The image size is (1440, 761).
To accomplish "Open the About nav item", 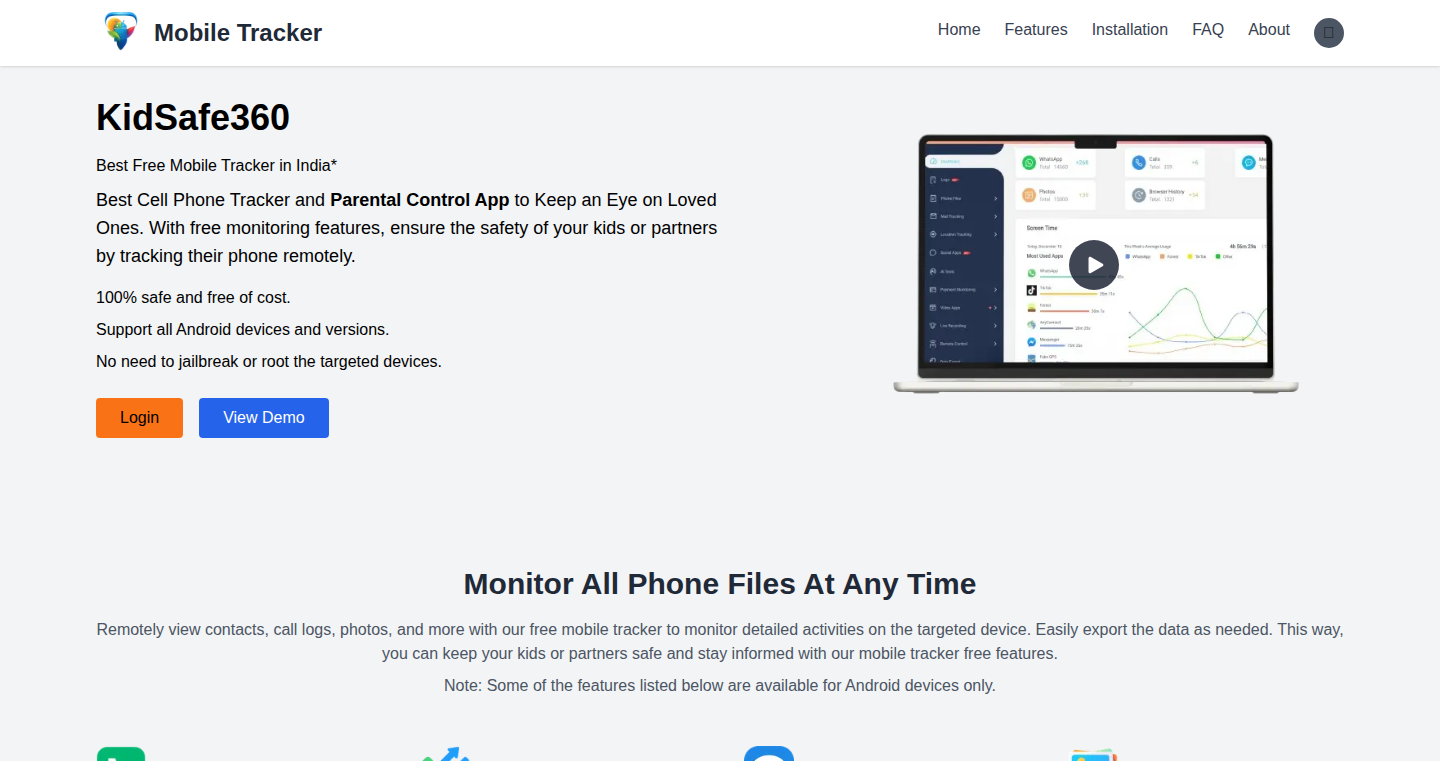I will [1269, 30].
